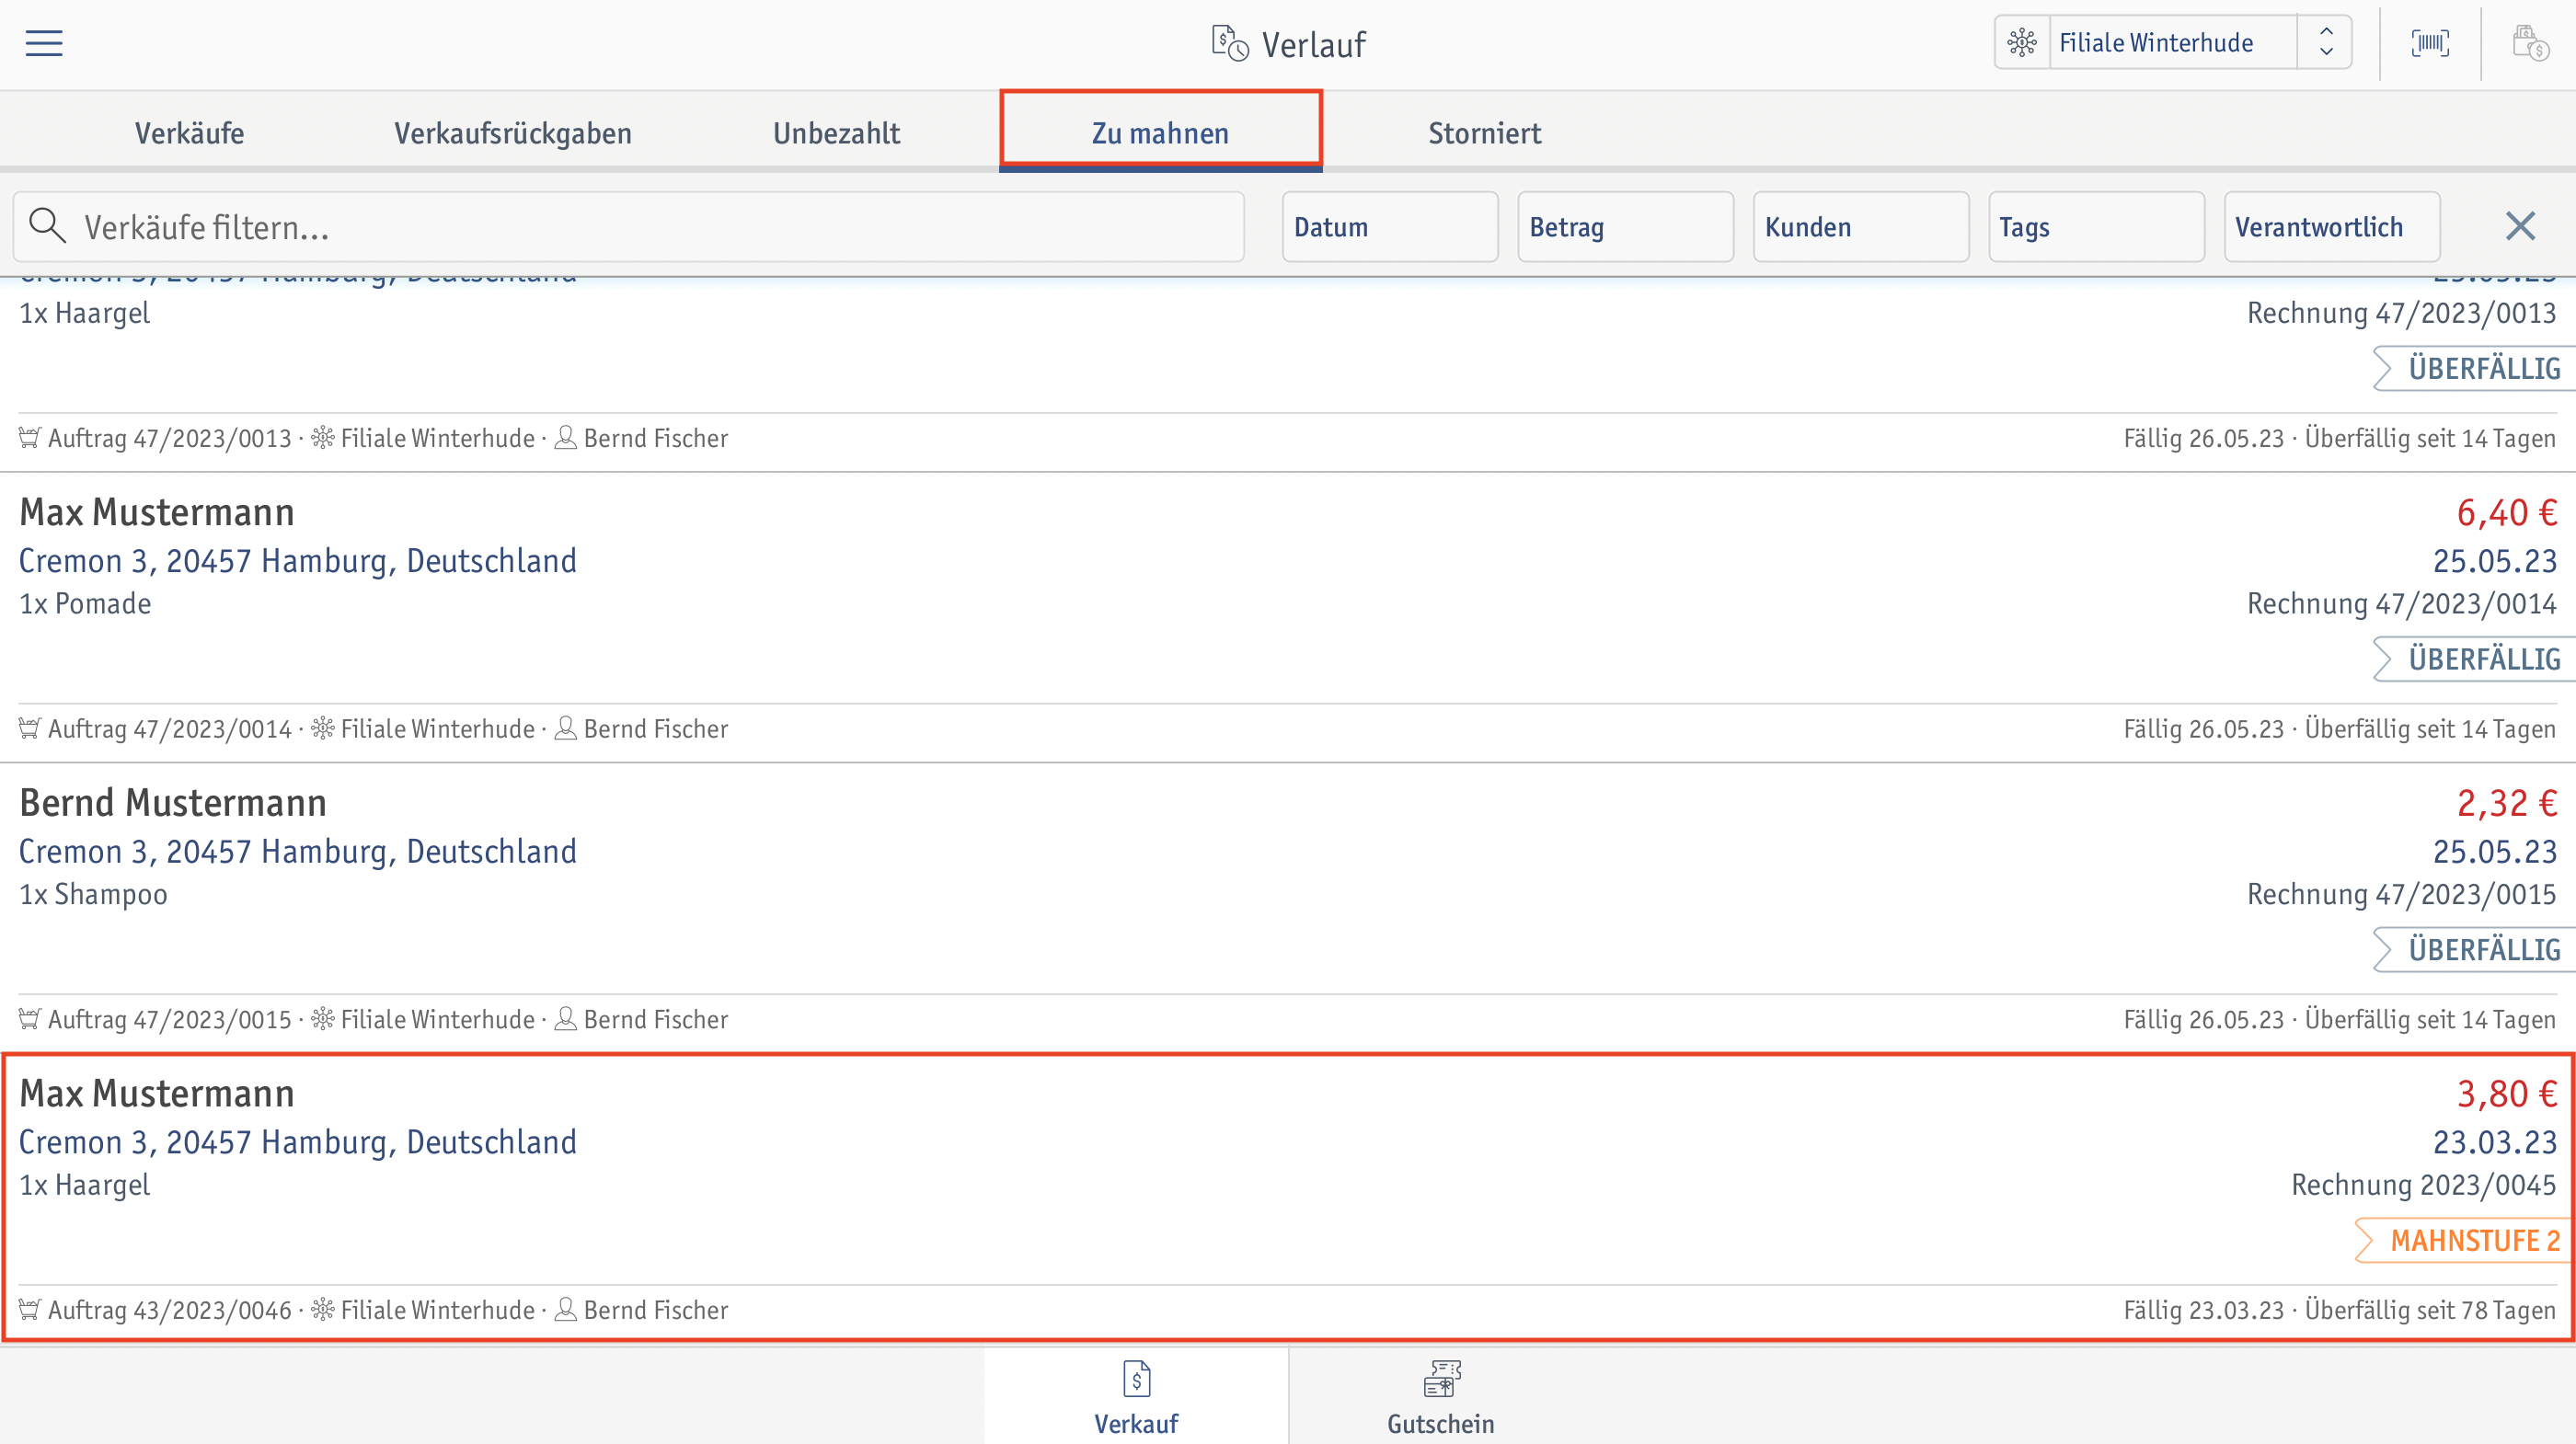Click person icon beside Bernd Fischer, Auftrag 43/2023/0046
Screen dimensions: 2576x1444
click(565, 1309)
